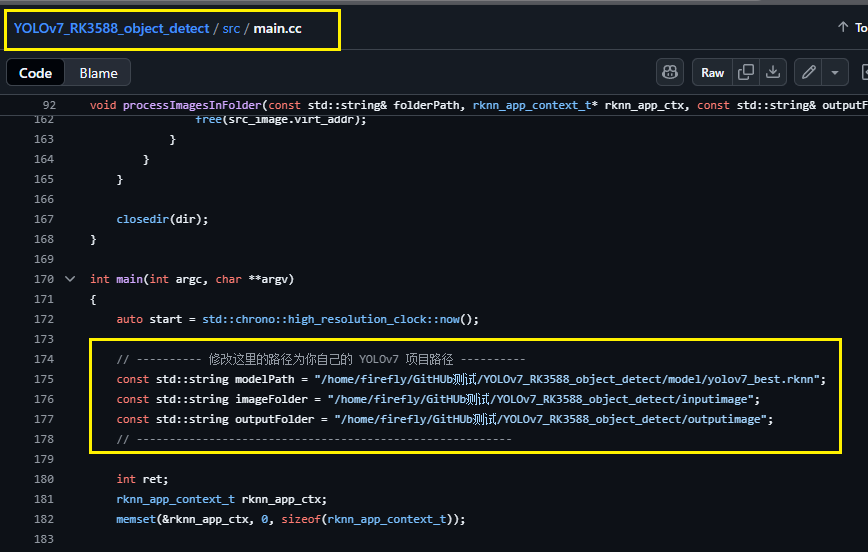Click main.cc file name in breadcrumb
The image size is (868, 552).
(x=277, y=28)
